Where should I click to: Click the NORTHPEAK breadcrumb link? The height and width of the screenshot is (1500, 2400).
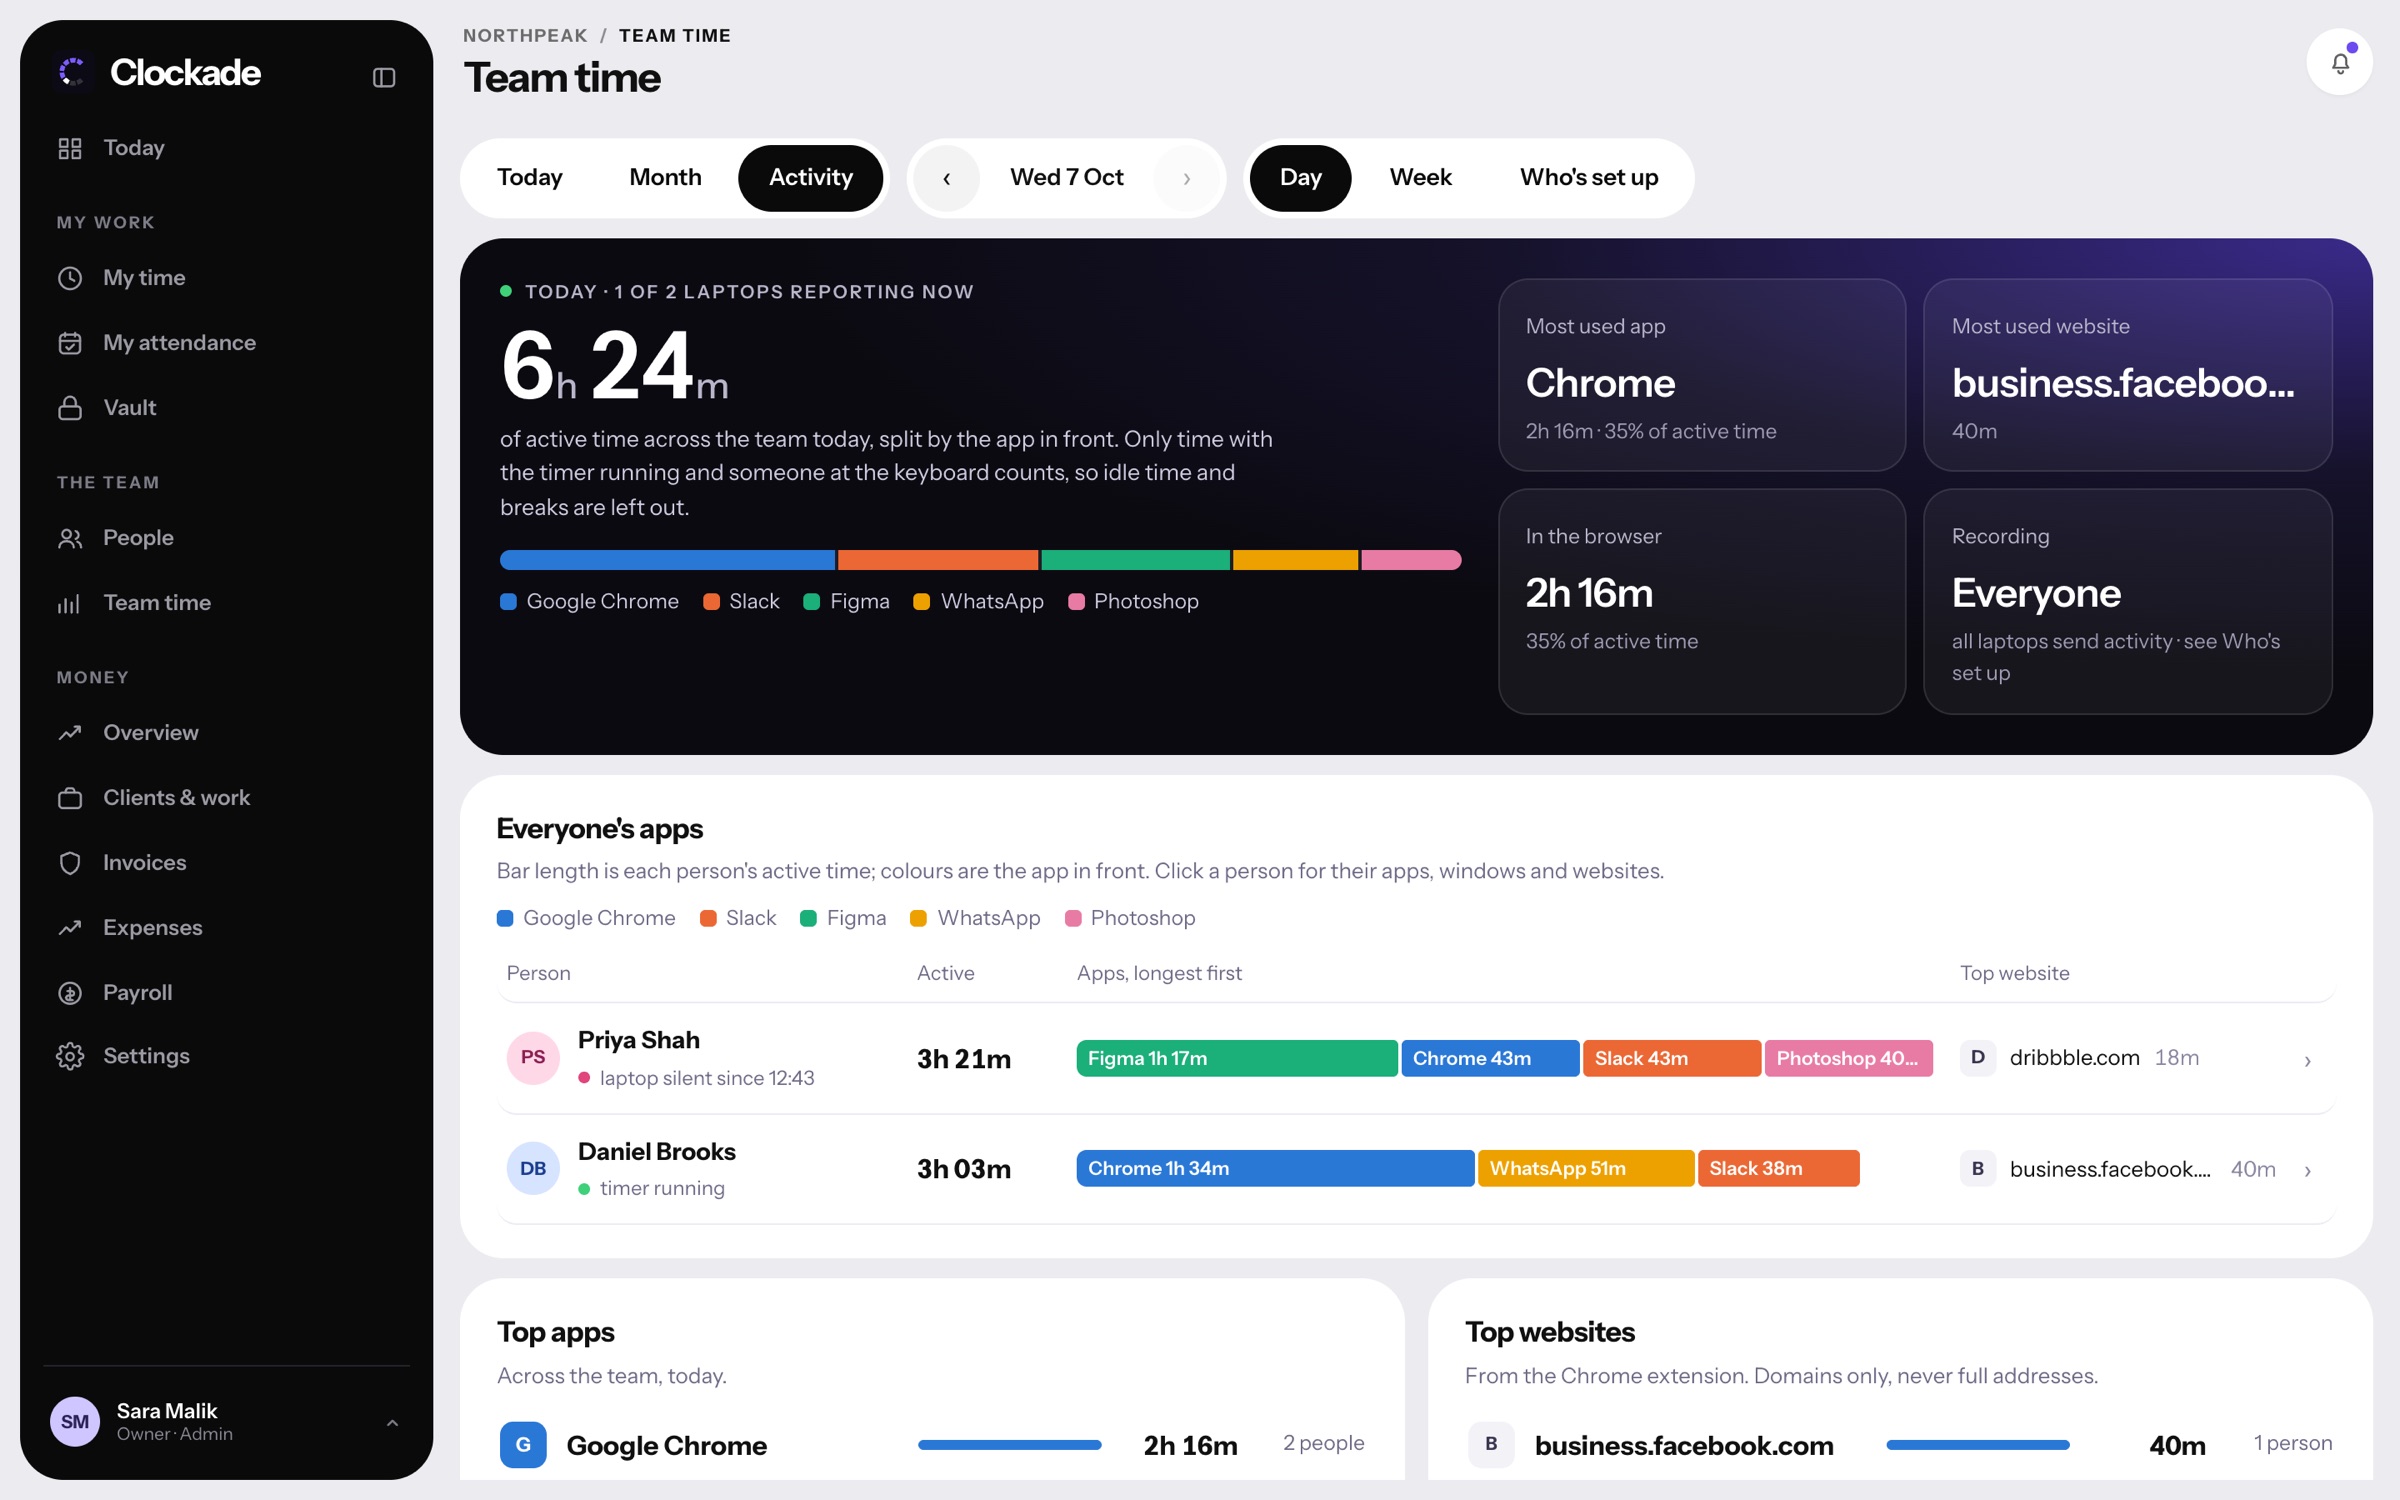(x=525, y=36)
